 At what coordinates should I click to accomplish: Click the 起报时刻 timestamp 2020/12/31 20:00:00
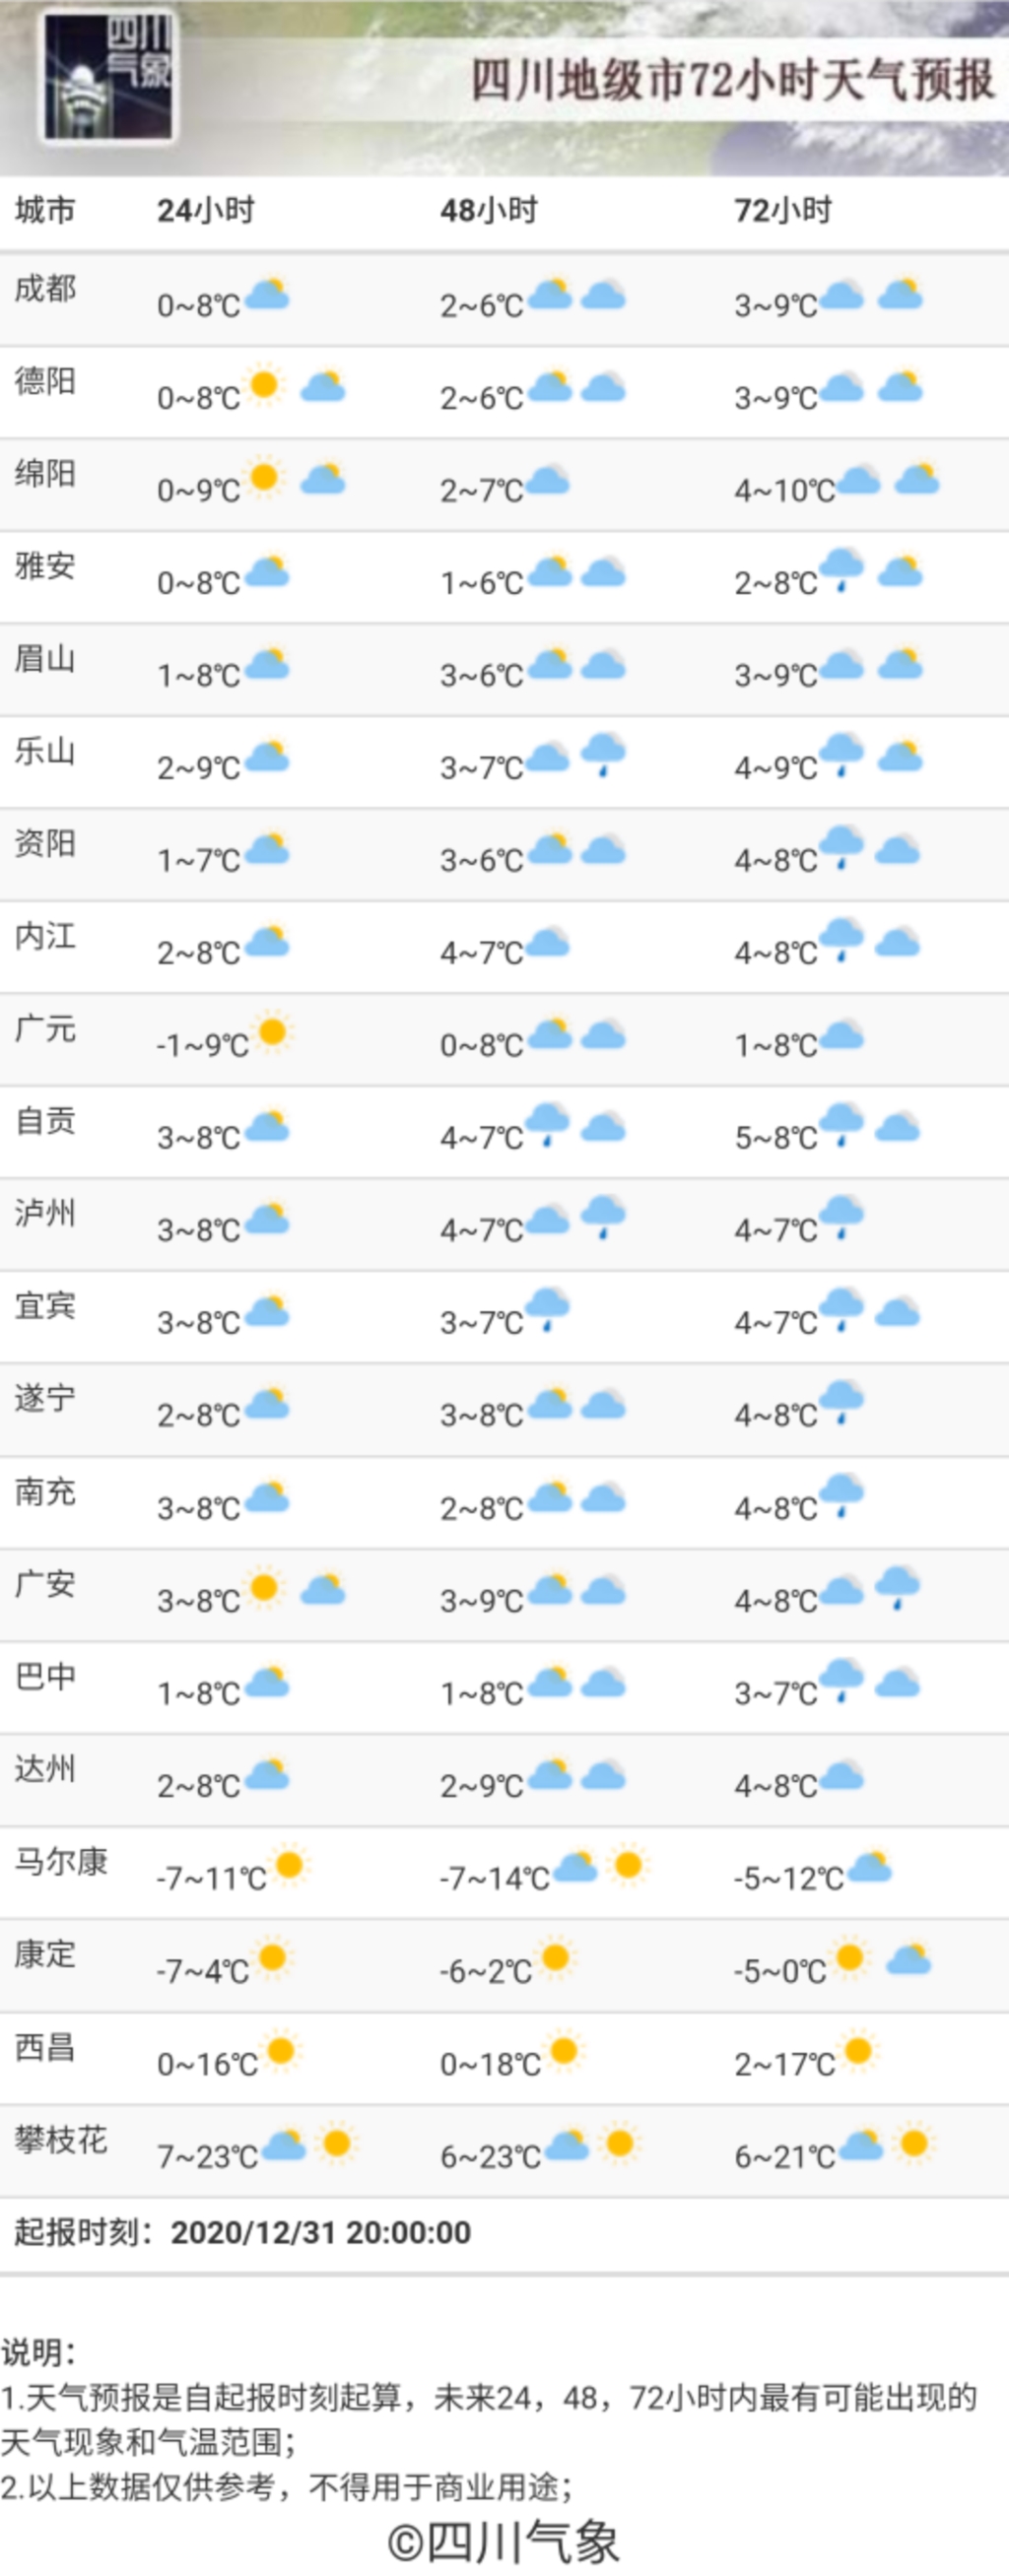pyautogui.click(x=320, y=2232)
